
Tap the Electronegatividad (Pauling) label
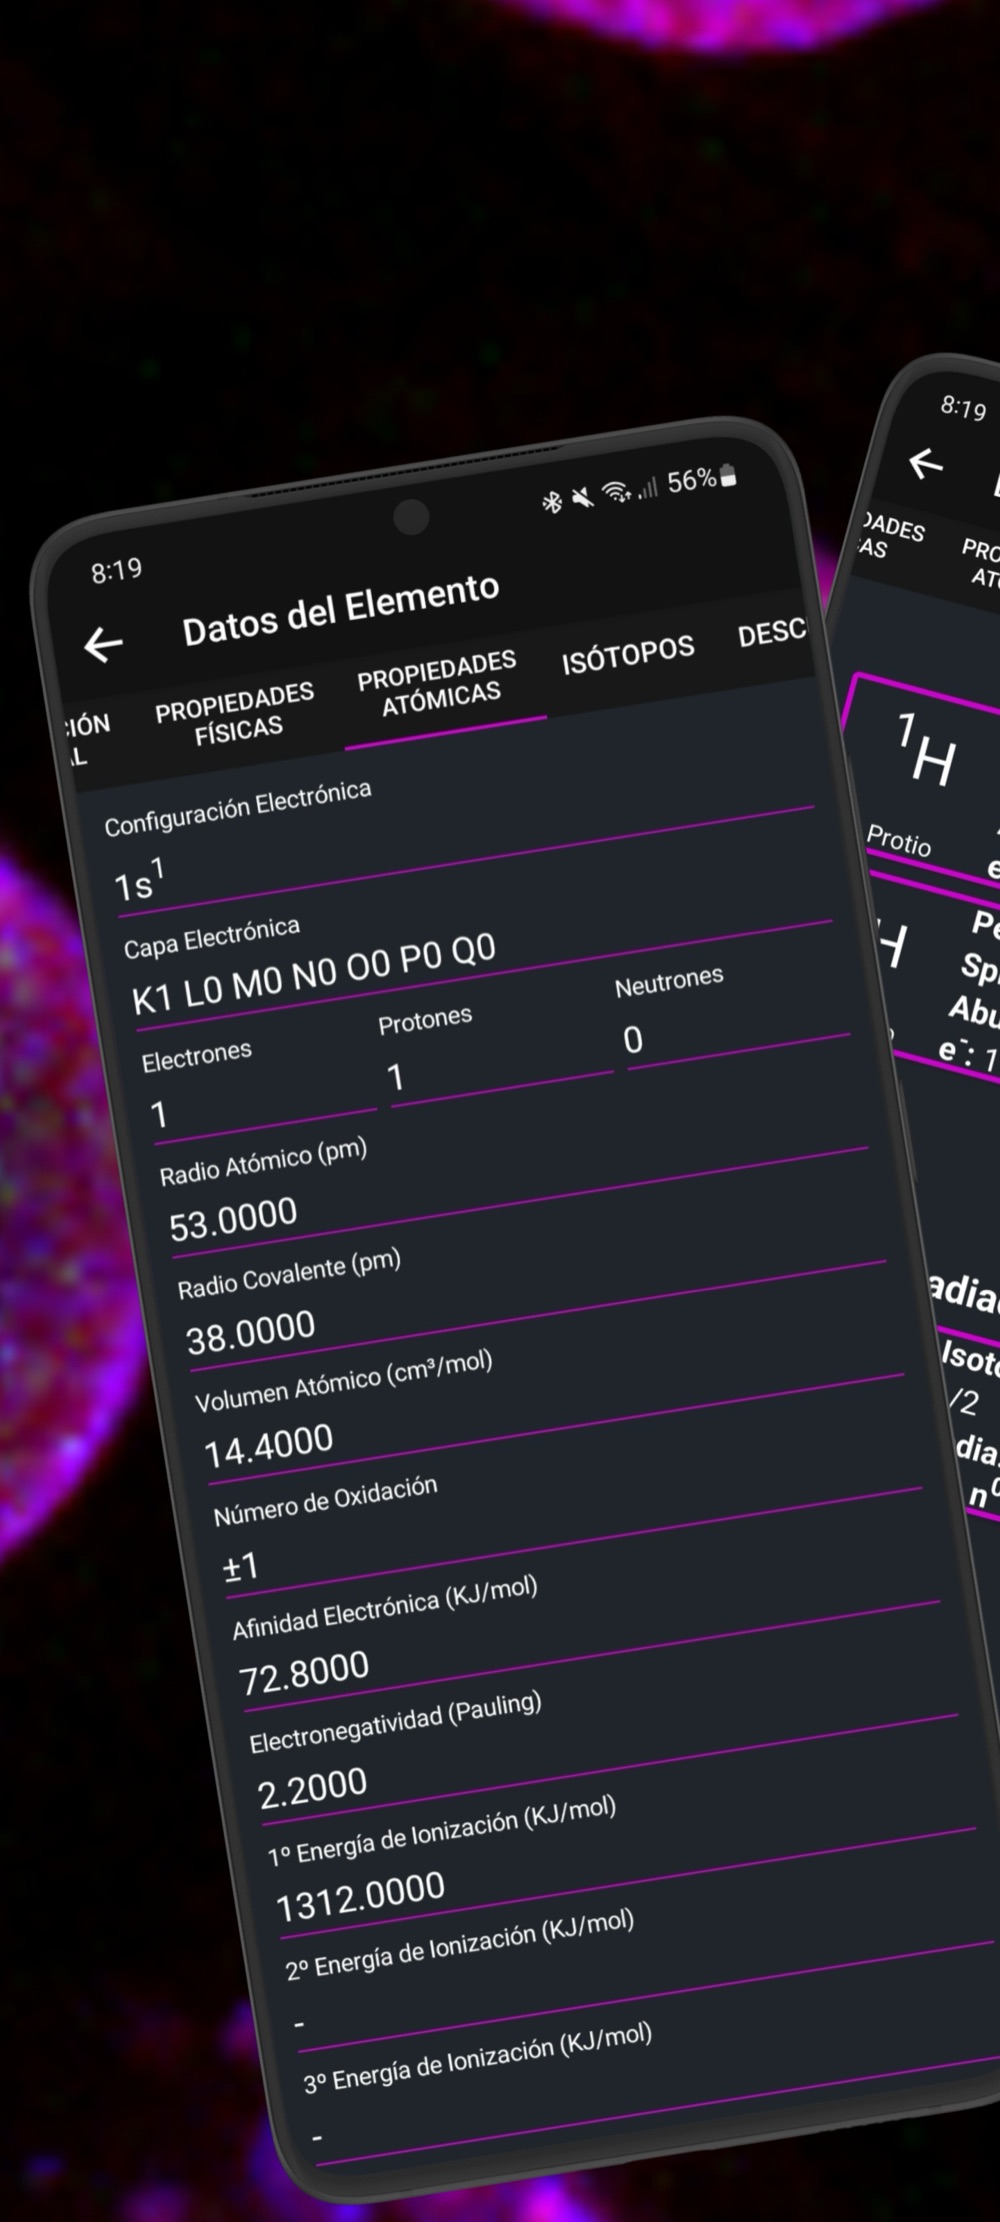pyautogui.click(x=395, y=1722)
